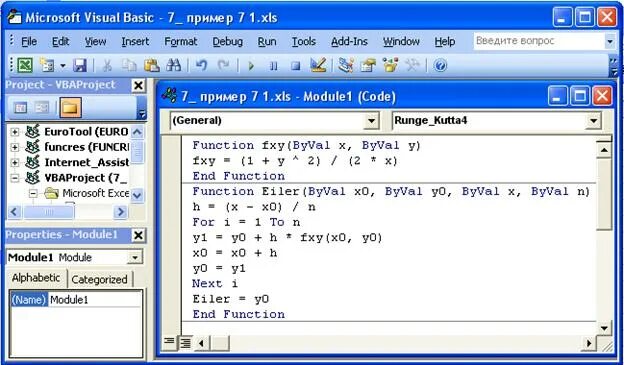Open Find with binoculars icon
This screenshot has width=624, height=365.
[174, 65]
